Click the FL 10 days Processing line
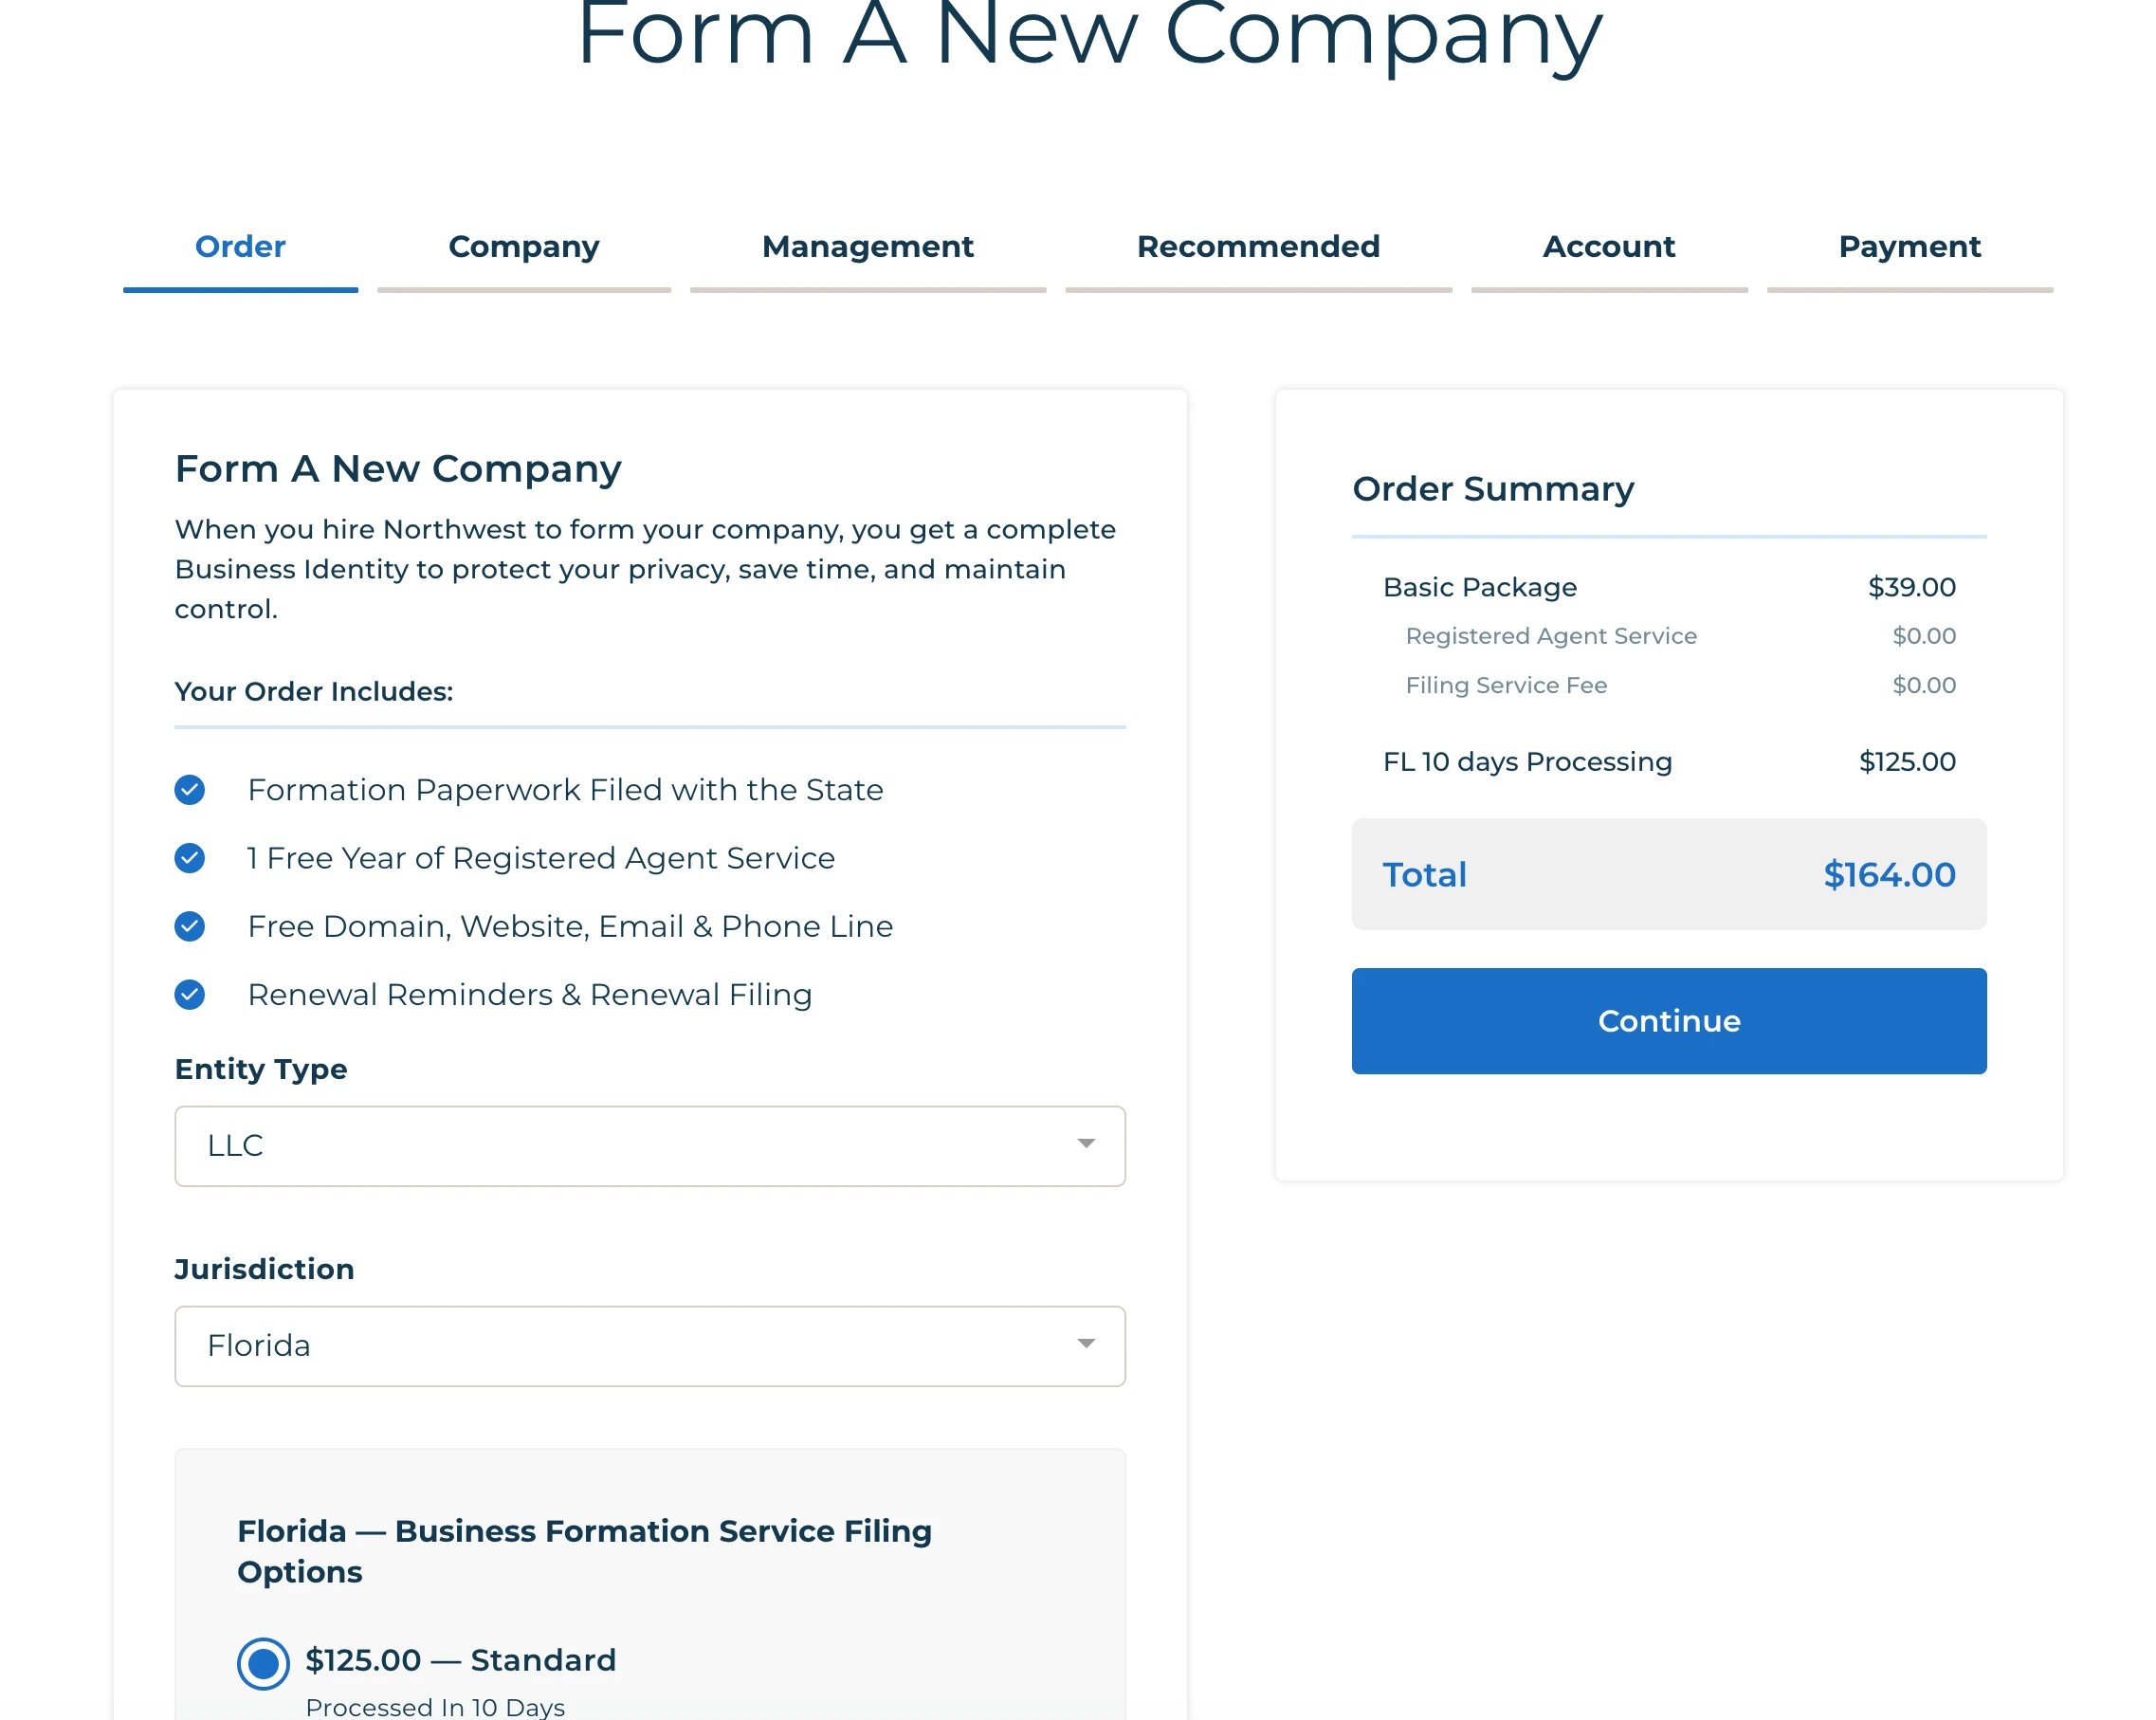Image resolution: width=2156 pixels, height=1720 pixels. tap(1527, 762)
